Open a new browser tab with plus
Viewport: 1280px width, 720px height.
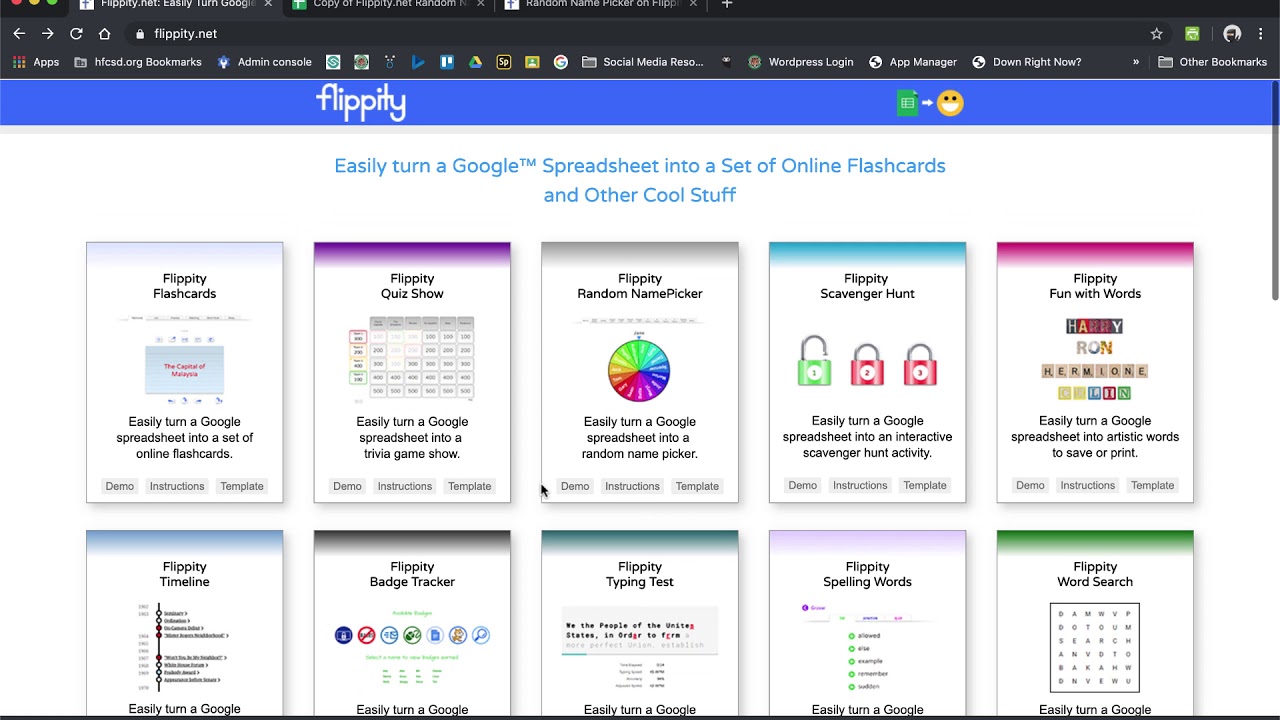tap(727, 4)
